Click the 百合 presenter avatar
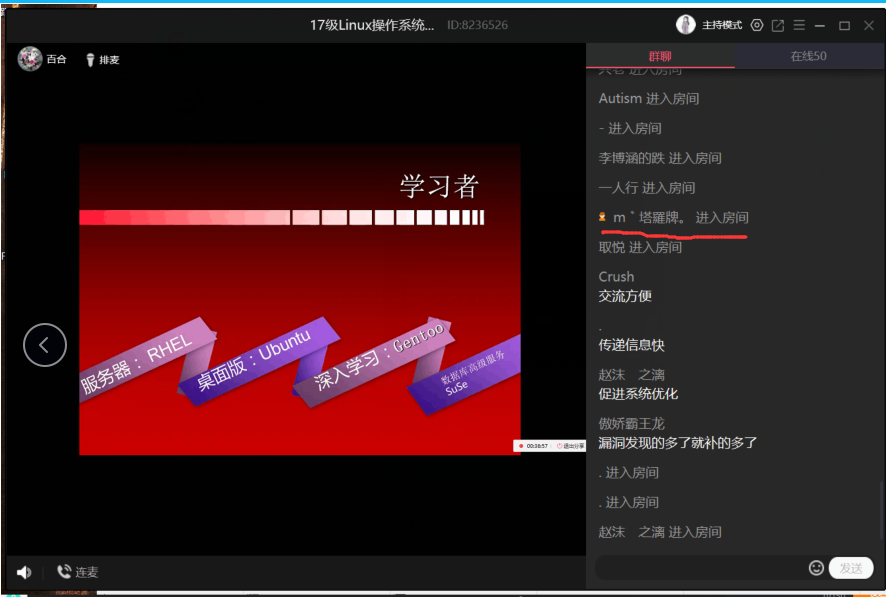Viewport: 886px width, 597px height. pos(29,59)
